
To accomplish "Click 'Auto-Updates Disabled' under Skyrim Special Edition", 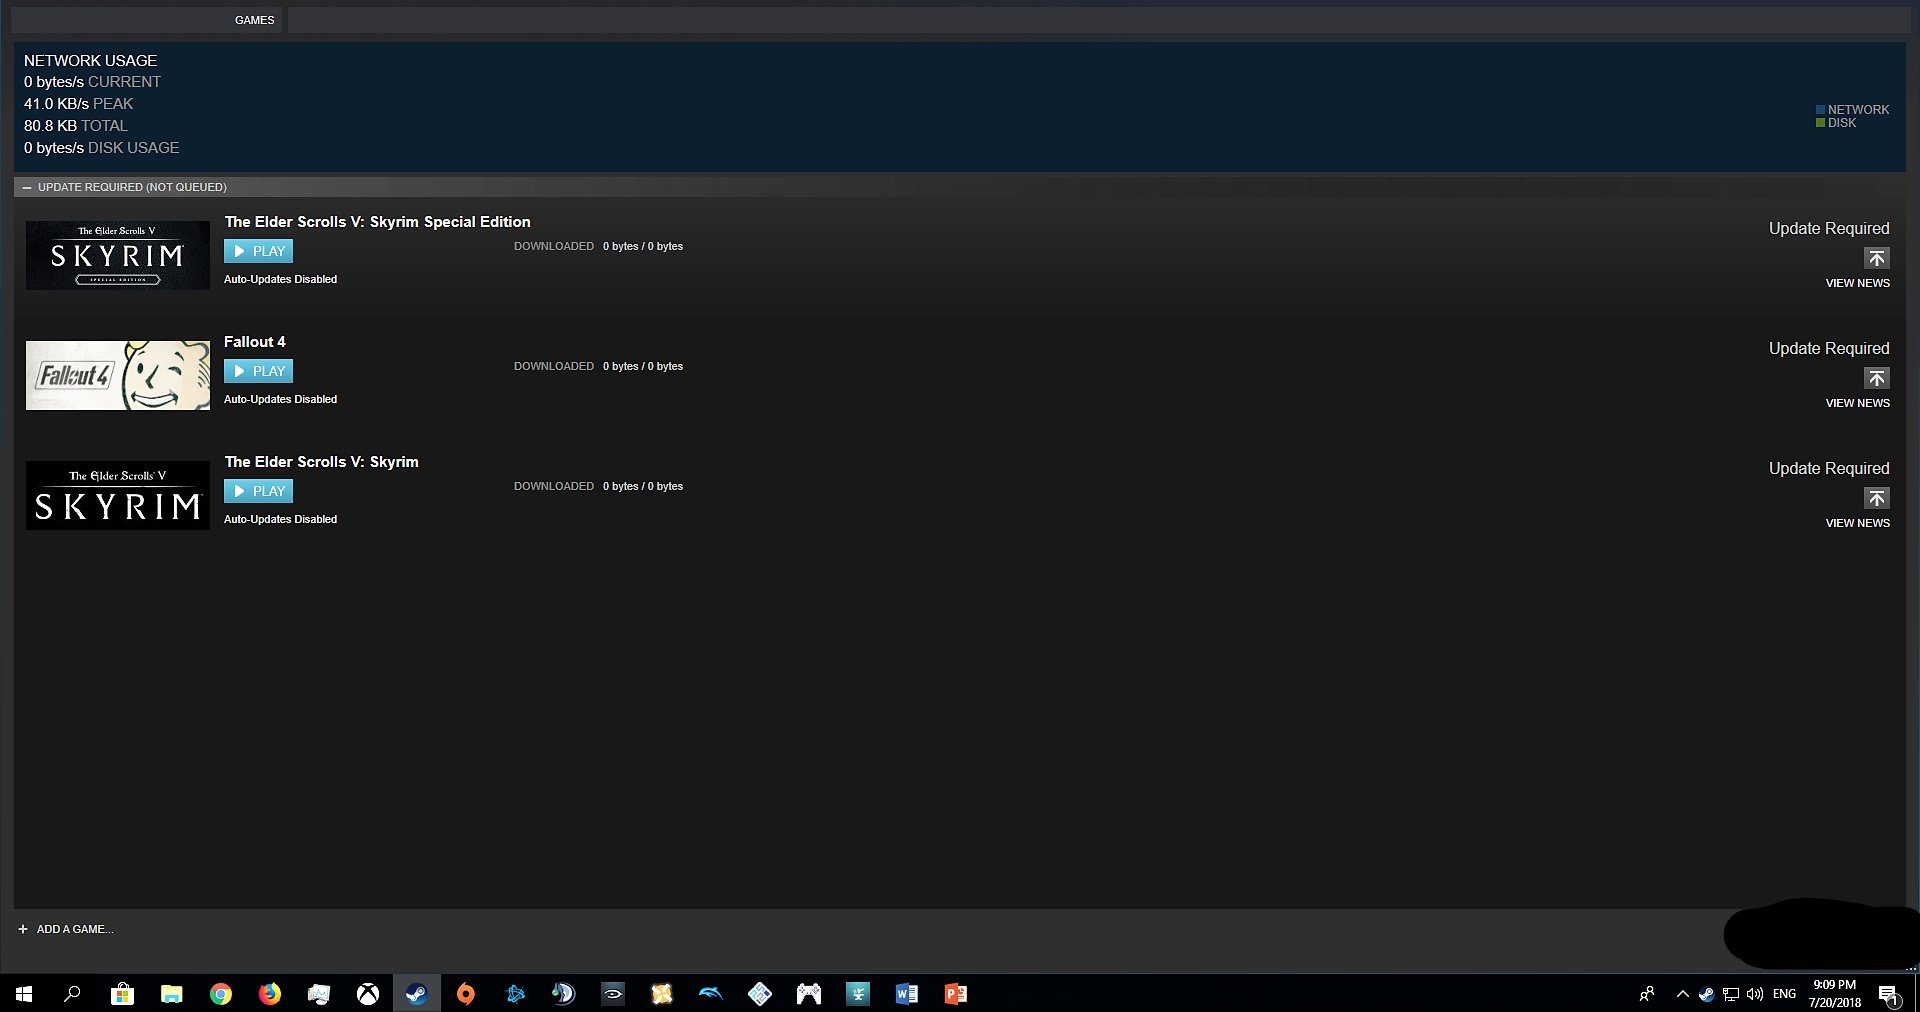I will (x=280, y=279).
